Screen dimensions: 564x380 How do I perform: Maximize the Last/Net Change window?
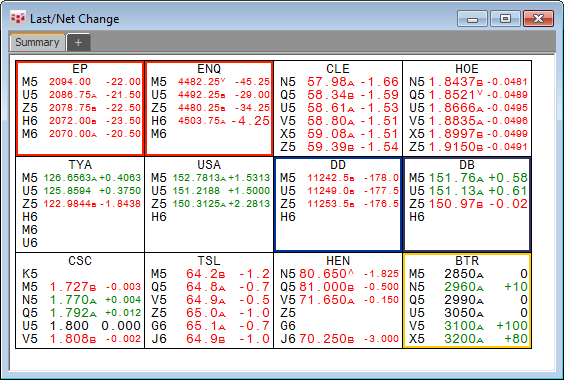[x=505, y=19]
